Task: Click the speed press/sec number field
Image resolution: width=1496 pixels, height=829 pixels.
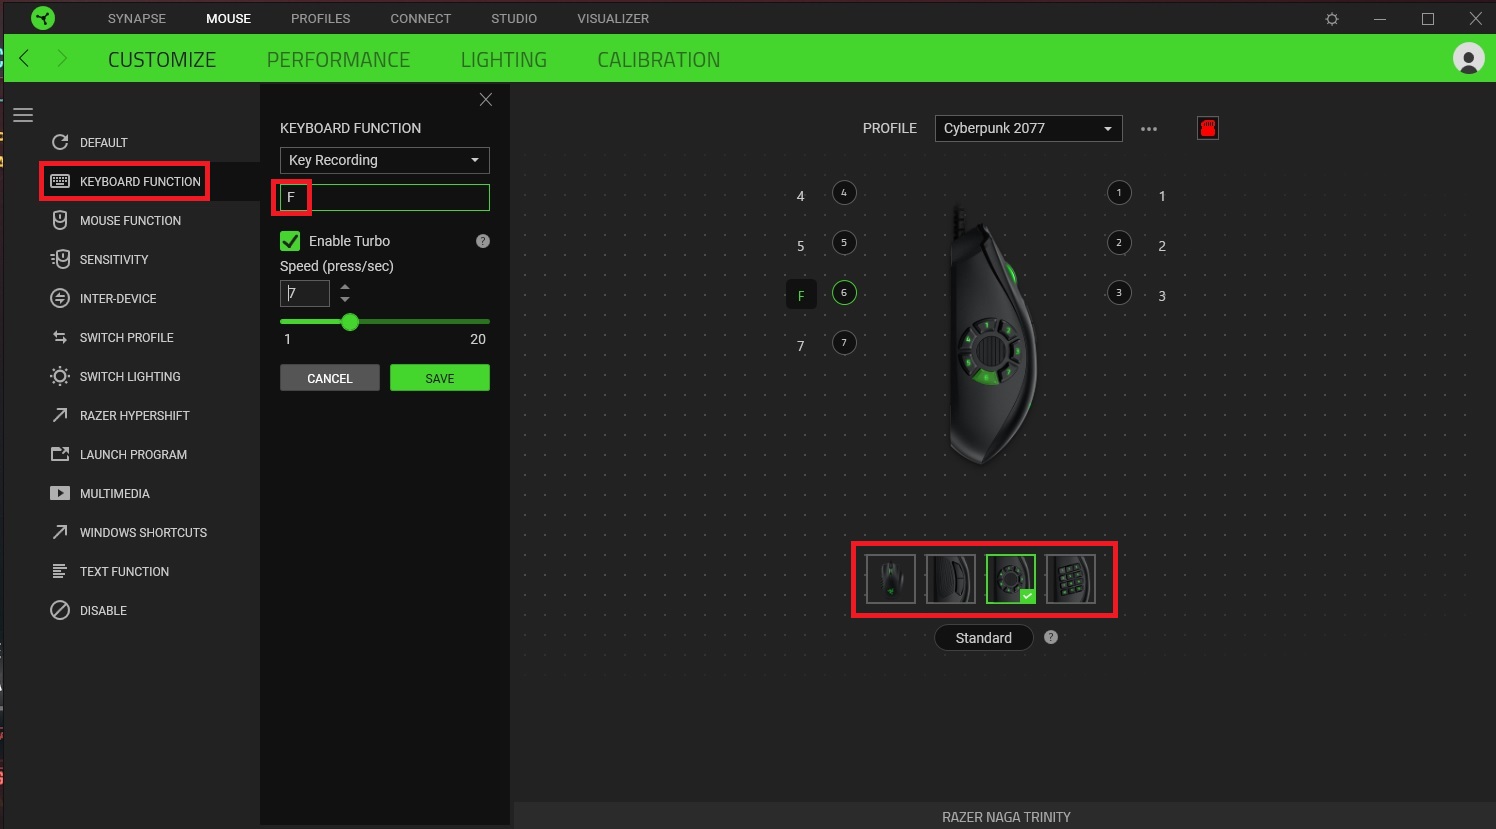Action: click(305, 293)
